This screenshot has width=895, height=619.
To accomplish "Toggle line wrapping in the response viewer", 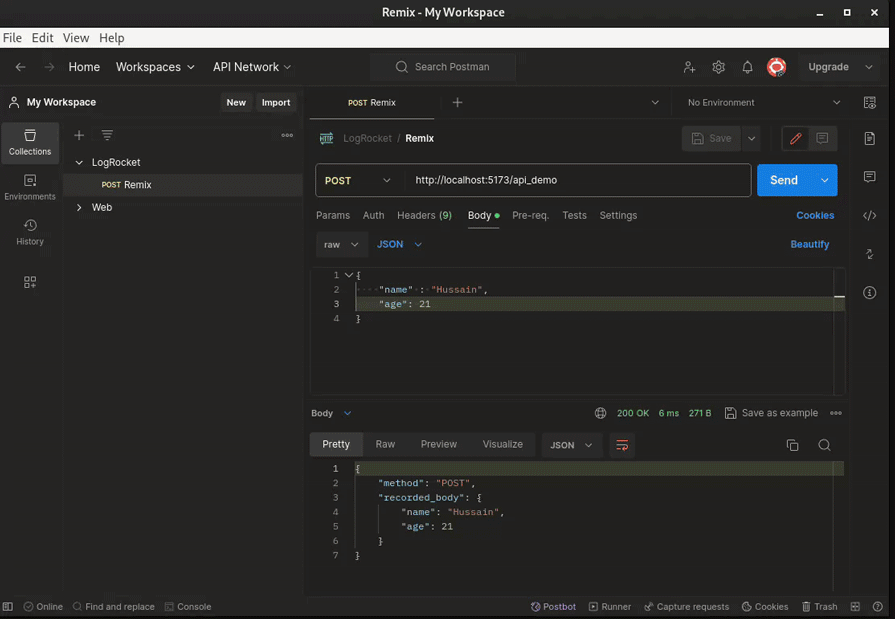I will pos(622,444).
